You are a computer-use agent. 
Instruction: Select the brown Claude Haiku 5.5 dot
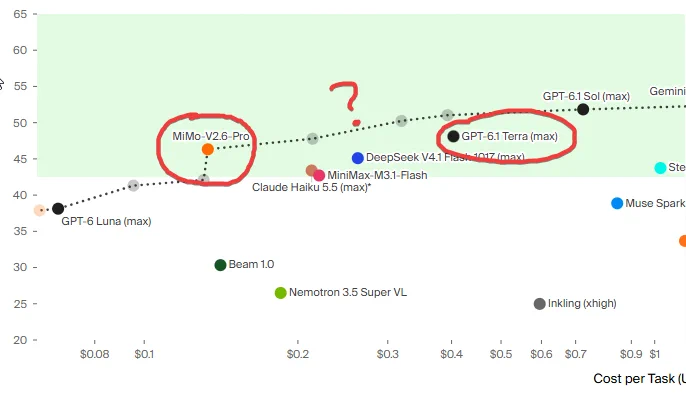pyautogui.click(x=311, y=170)
